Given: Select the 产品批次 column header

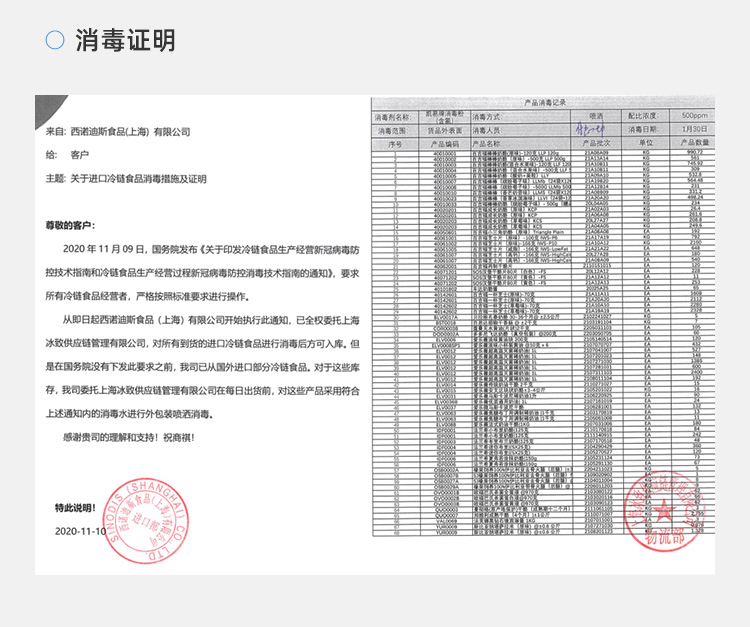Looking at the screenshot, I should 596,143.
